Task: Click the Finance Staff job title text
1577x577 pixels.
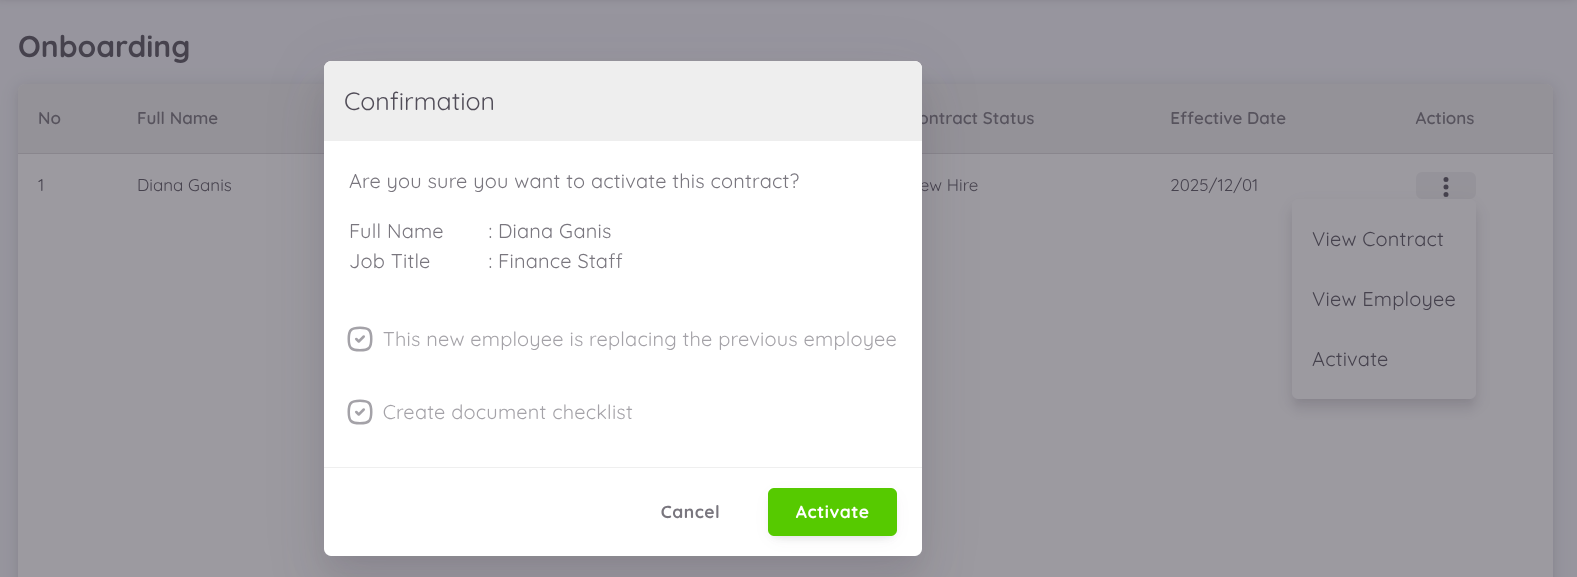Action: (560, 262)
